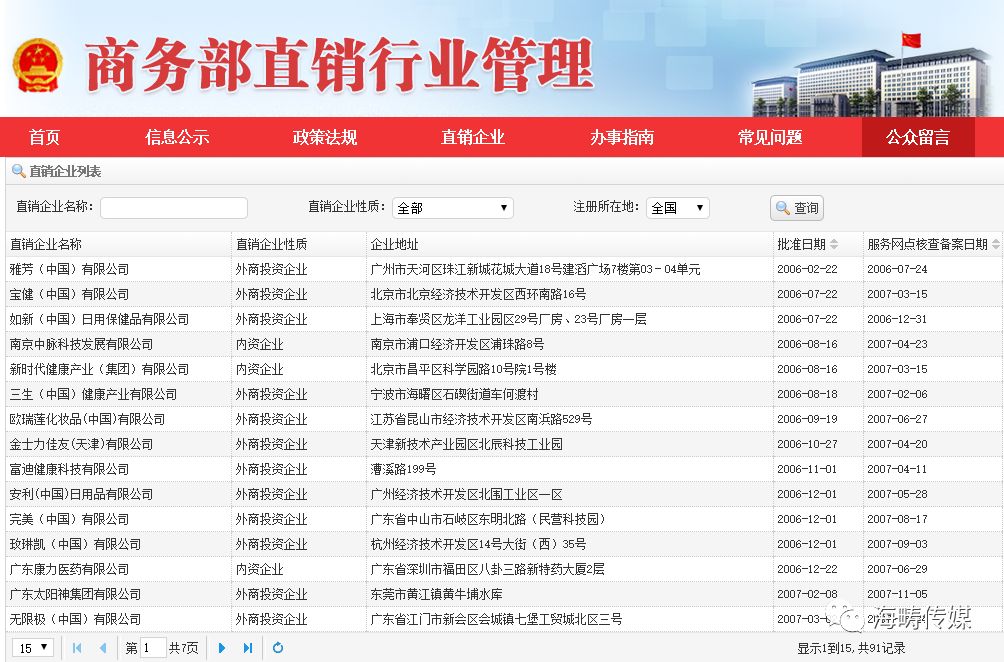The height and width of the screenshot is (662, 1004).
Task: Open 首页 home link
Action: coord(44,138)
